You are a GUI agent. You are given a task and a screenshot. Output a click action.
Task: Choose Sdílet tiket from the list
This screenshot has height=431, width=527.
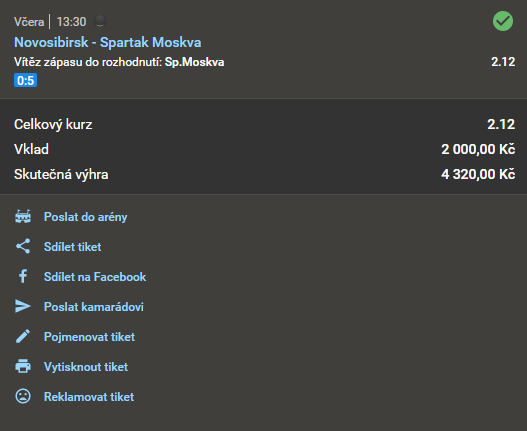(x=72, y=247)
